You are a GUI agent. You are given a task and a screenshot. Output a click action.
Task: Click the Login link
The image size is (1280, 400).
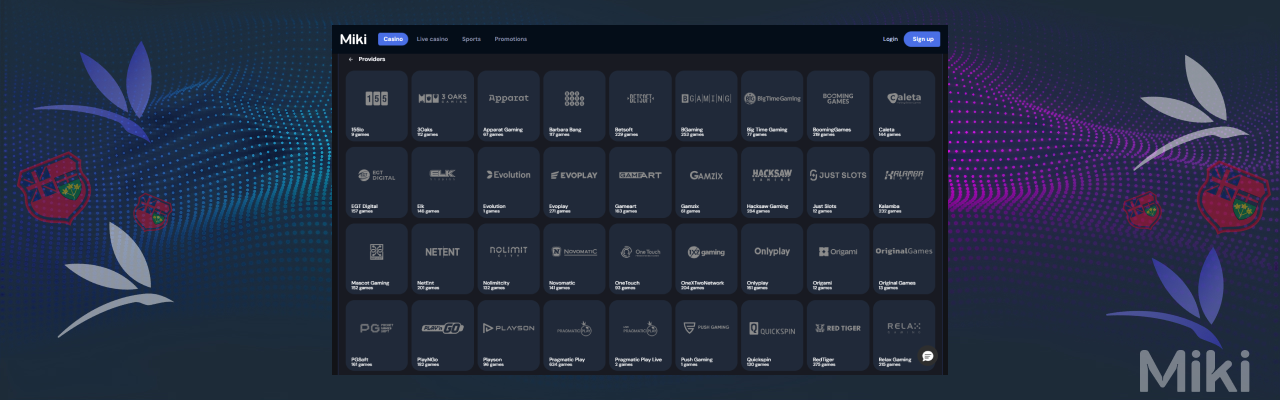click(890, 39)
